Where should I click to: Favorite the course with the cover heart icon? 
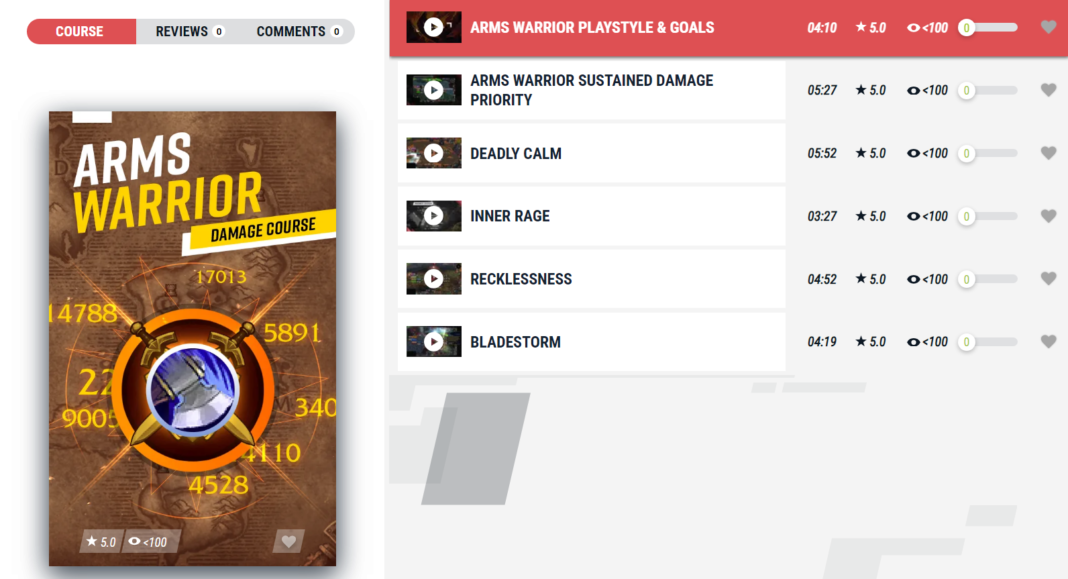click(x=289, y=542)
